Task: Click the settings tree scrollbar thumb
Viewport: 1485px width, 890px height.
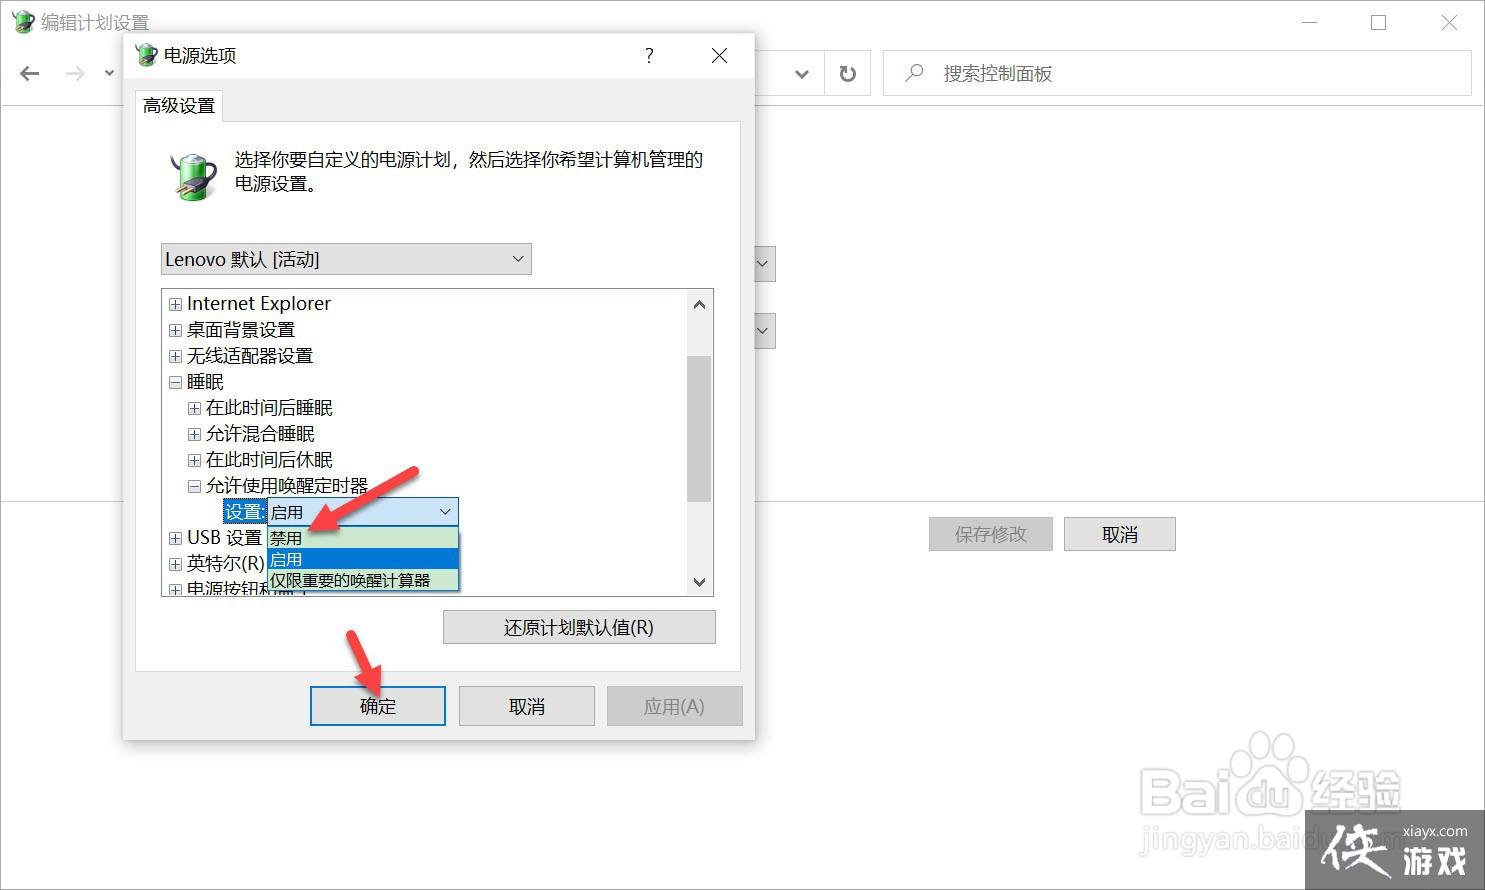Action: [699, 428]
